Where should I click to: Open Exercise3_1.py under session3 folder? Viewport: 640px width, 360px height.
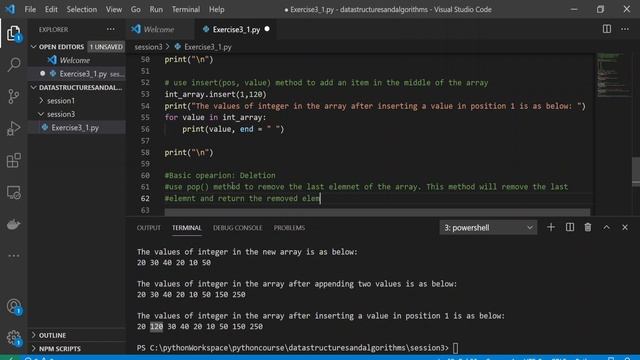coord(75,128)
